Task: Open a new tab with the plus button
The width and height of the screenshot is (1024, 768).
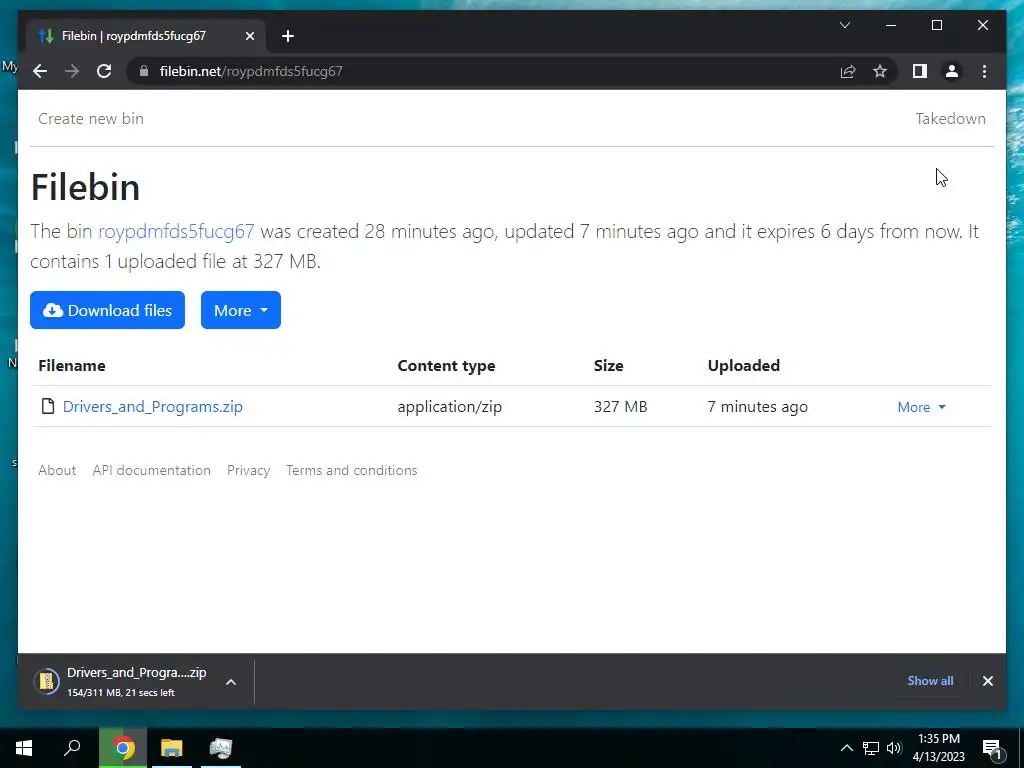Action: (288, 36)
